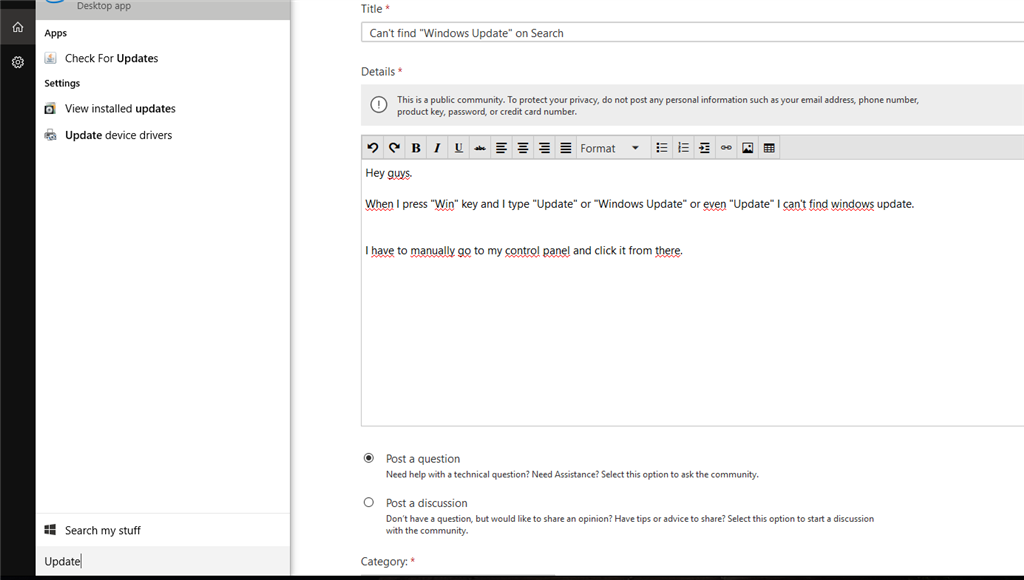Open Update device drivers setting
The width and height of the screenshot is (1024, 580).
(x=118, y=135)
